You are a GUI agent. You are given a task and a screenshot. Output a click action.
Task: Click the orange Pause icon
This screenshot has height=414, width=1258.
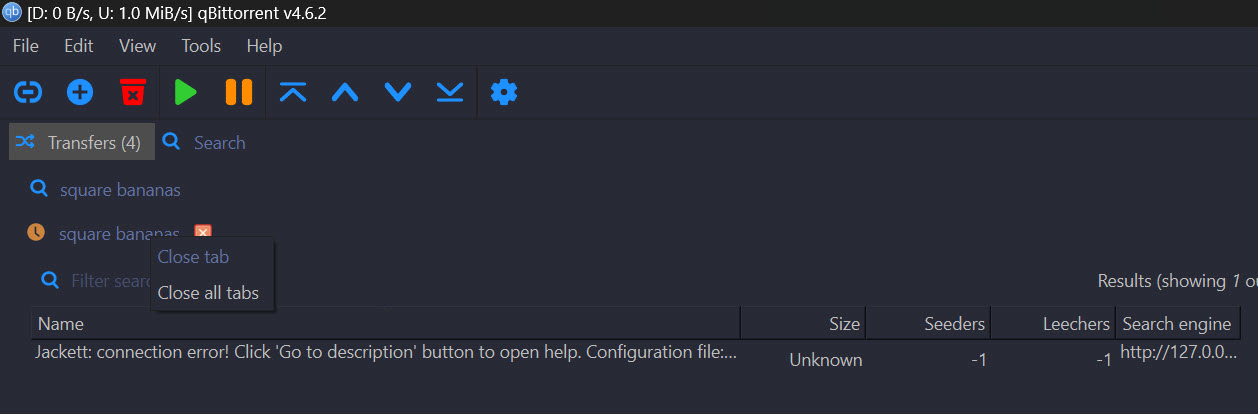pyautogui.click(x=239, y=93)
